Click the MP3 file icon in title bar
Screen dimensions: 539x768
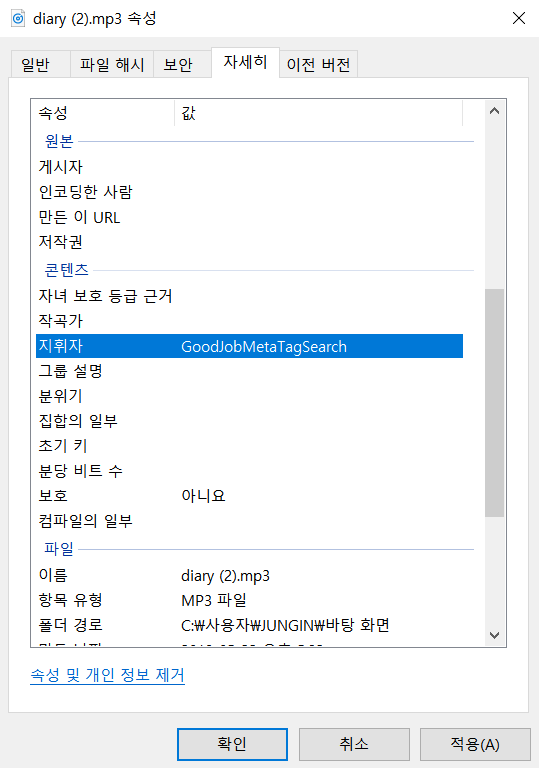point(18,19)
